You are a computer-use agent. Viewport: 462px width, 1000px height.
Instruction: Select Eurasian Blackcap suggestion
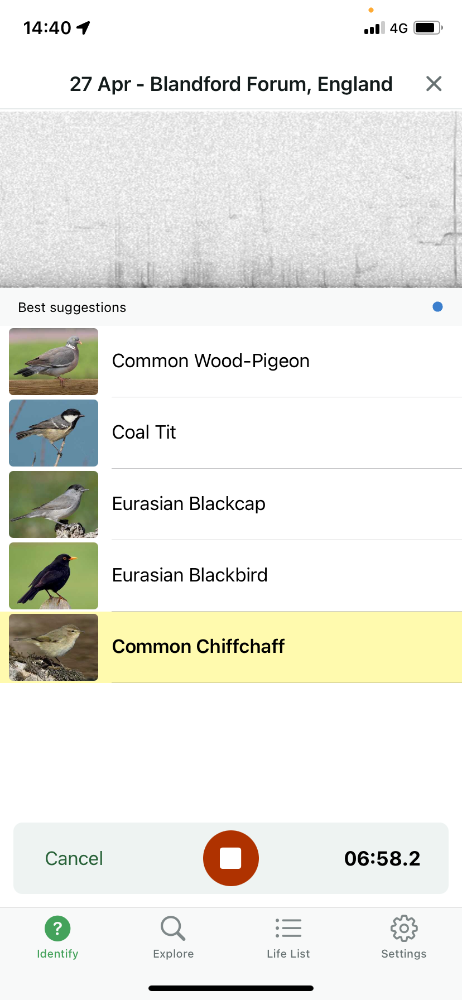coord(231,504)
